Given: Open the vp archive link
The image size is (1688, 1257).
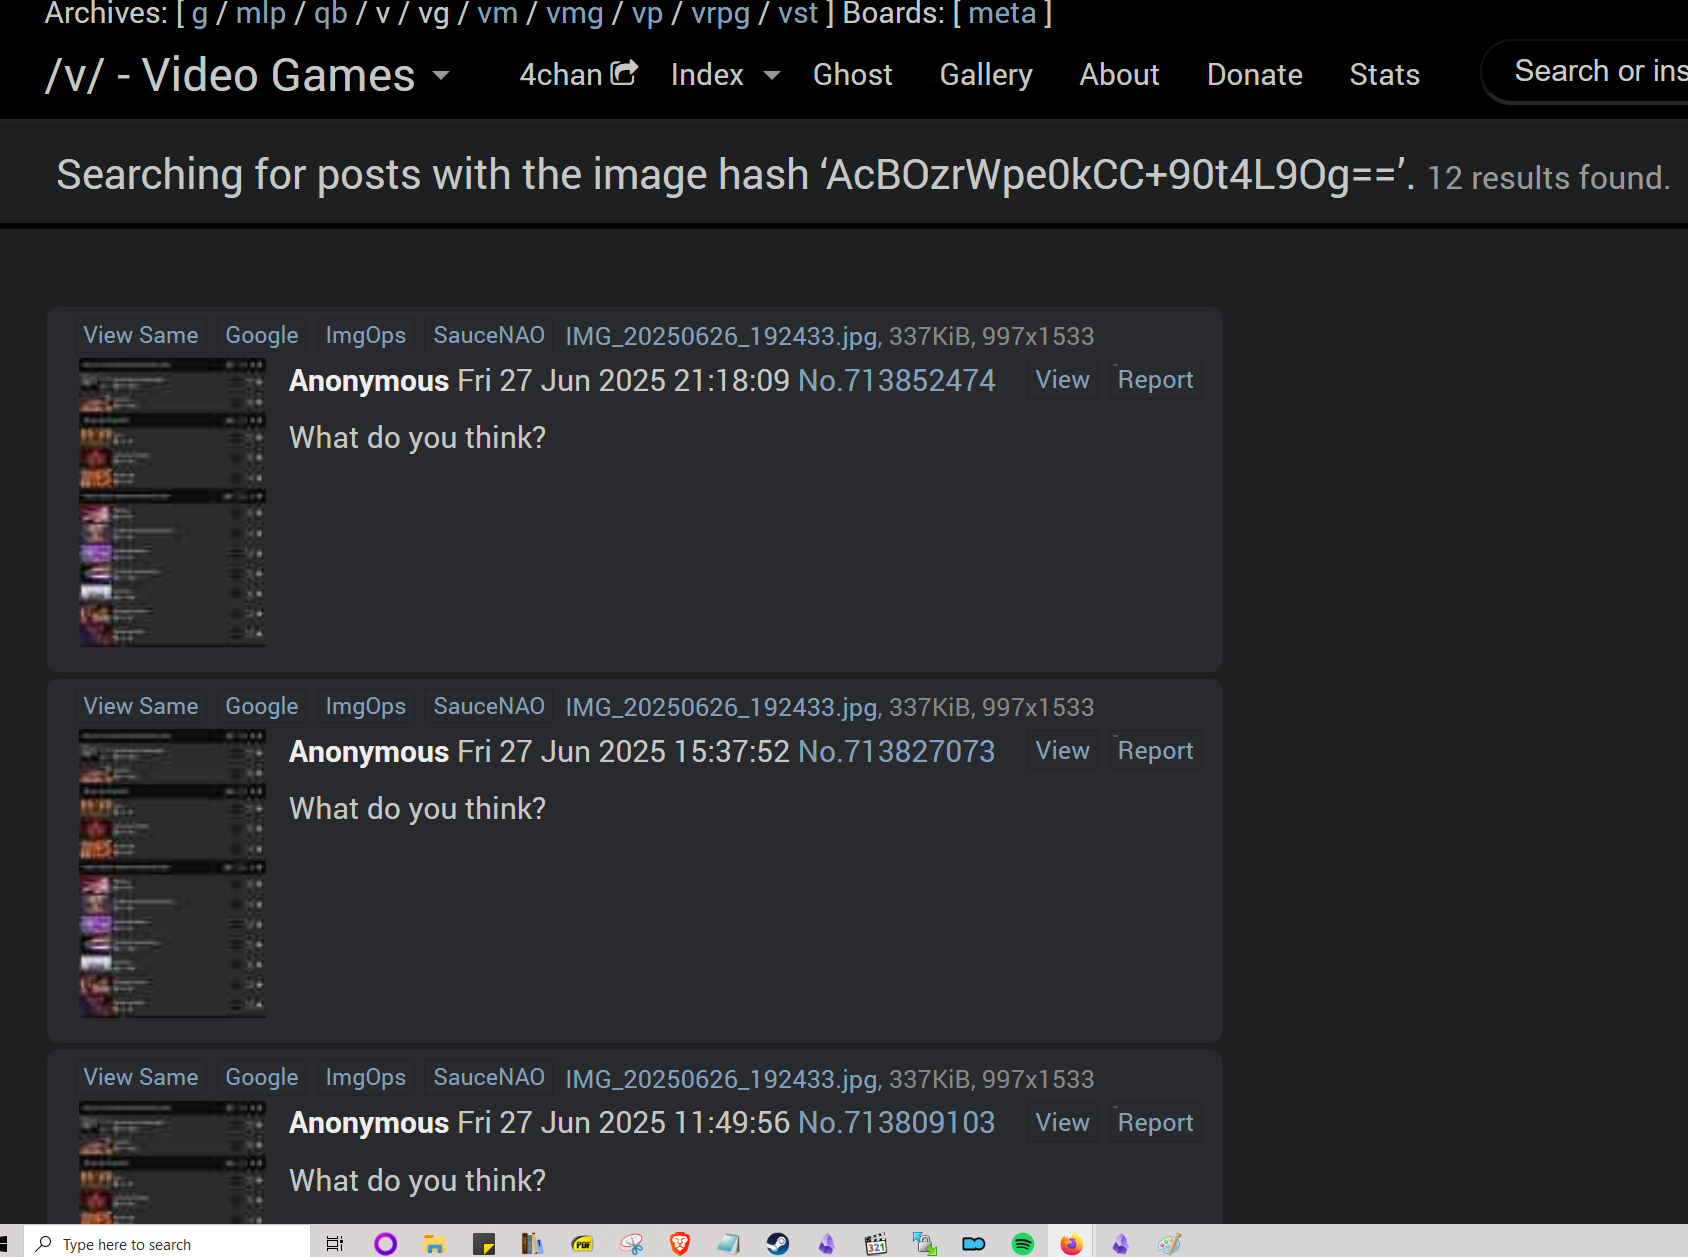Looking at the screenshot, I should pyautogui.click(x=647, y=14).
